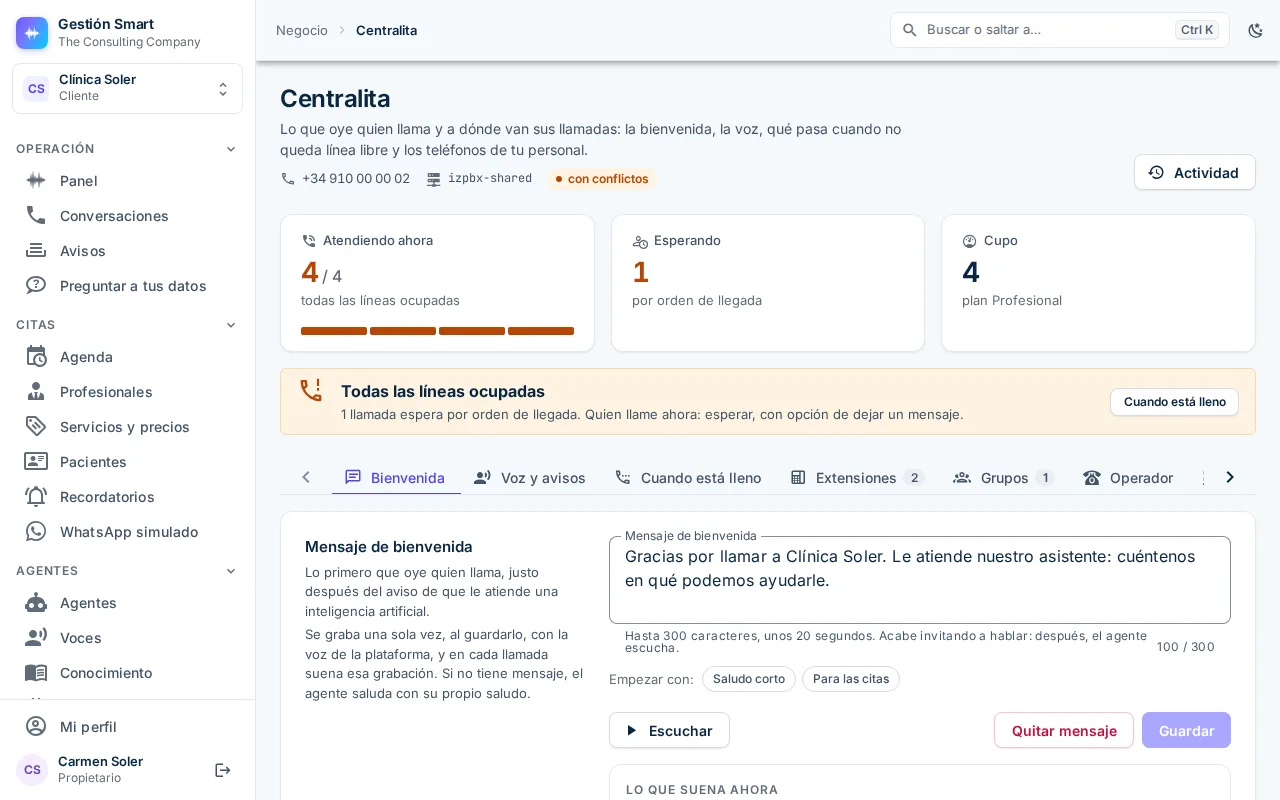Click the Ctrl K shortcut badge
Screen dimensions: 1280x800
coord(1197,30)
